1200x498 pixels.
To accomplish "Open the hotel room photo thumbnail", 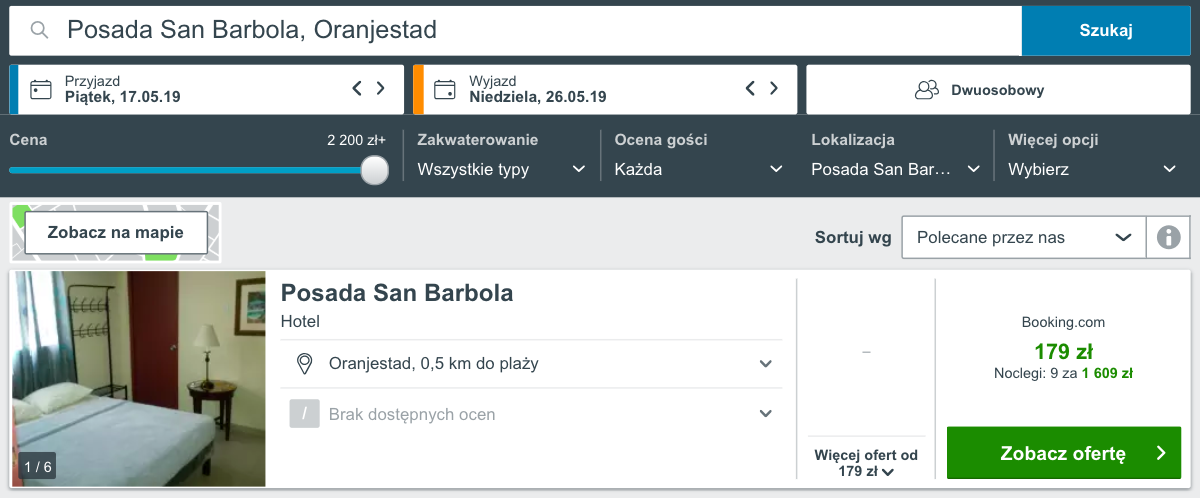I will [138, 378].
